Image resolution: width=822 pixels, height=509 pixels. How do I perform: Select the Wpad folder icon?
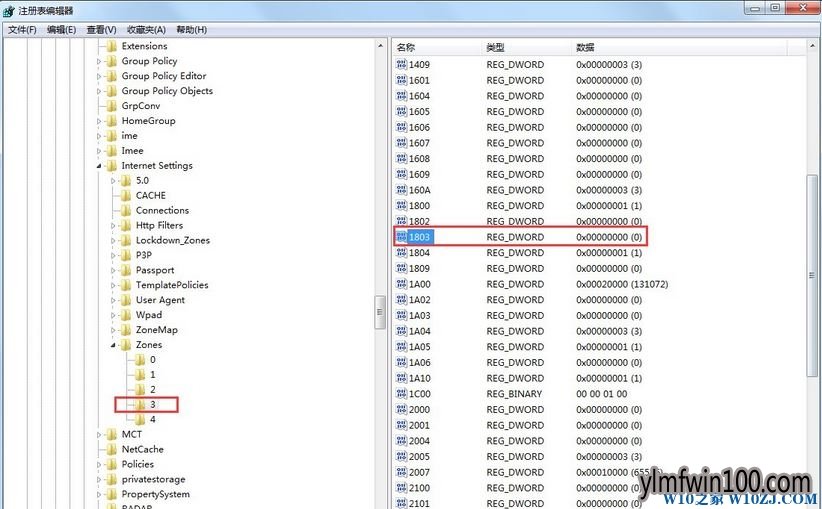tap(125, 315)
